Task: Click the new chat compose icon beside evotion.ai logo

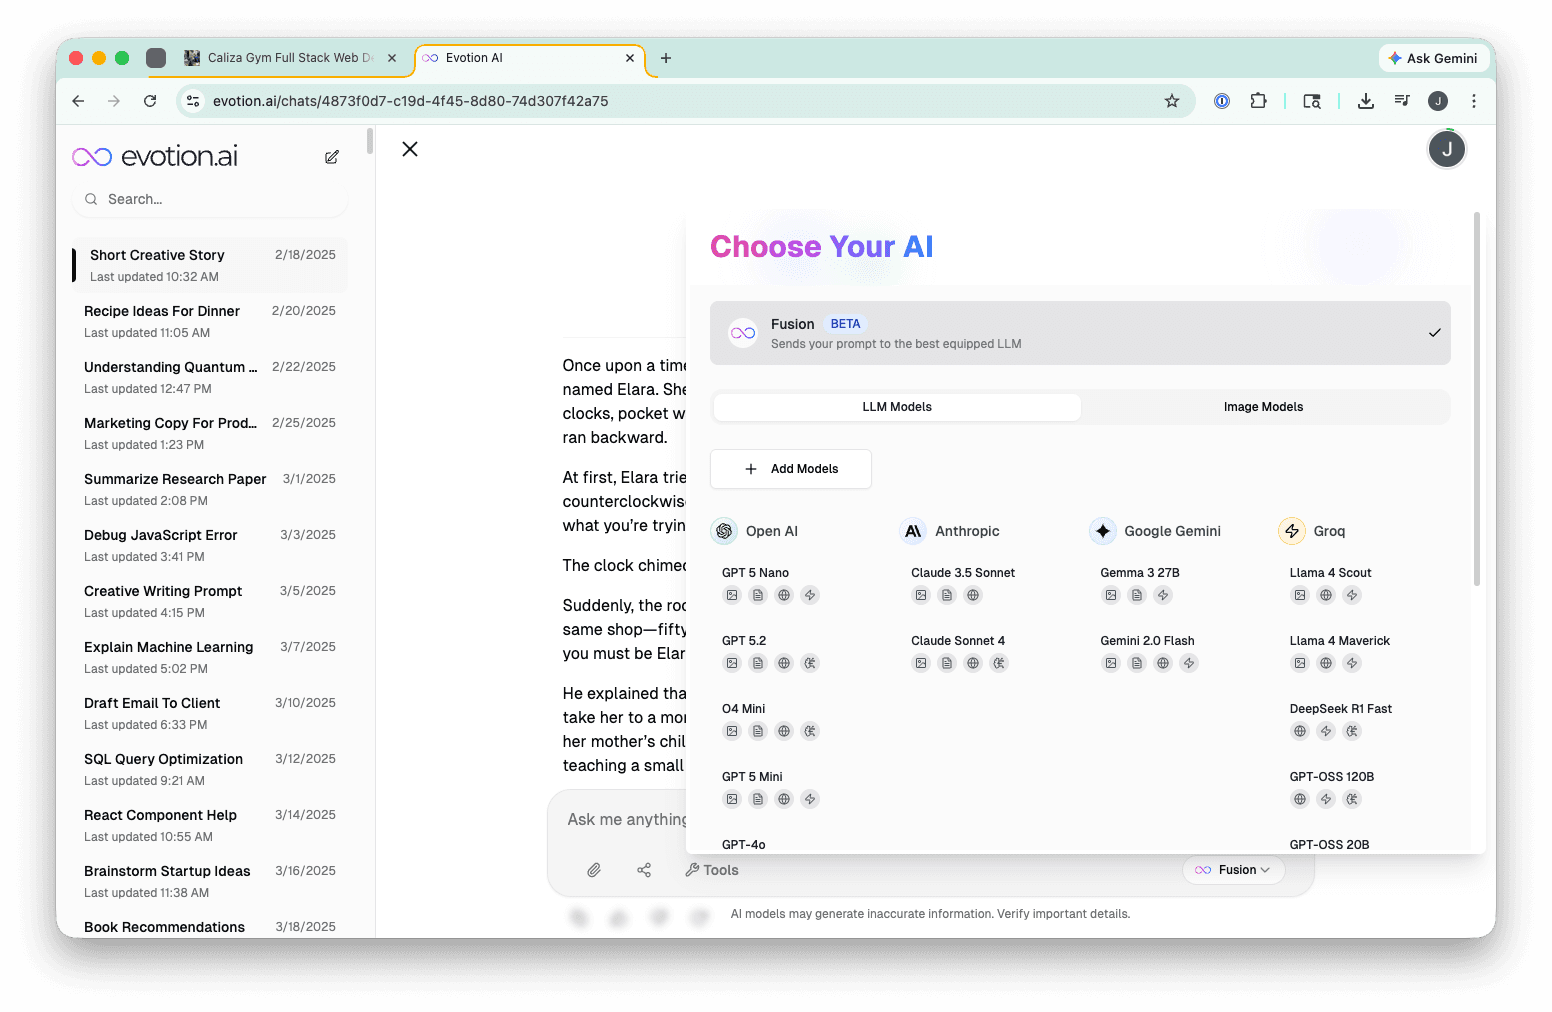Action: [332, 157]
